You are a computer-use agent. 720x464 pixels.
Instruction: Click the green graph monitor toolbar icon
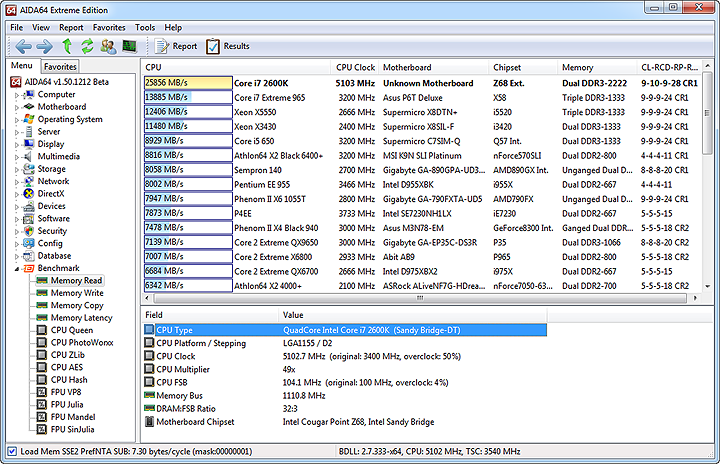coord(129,46)
